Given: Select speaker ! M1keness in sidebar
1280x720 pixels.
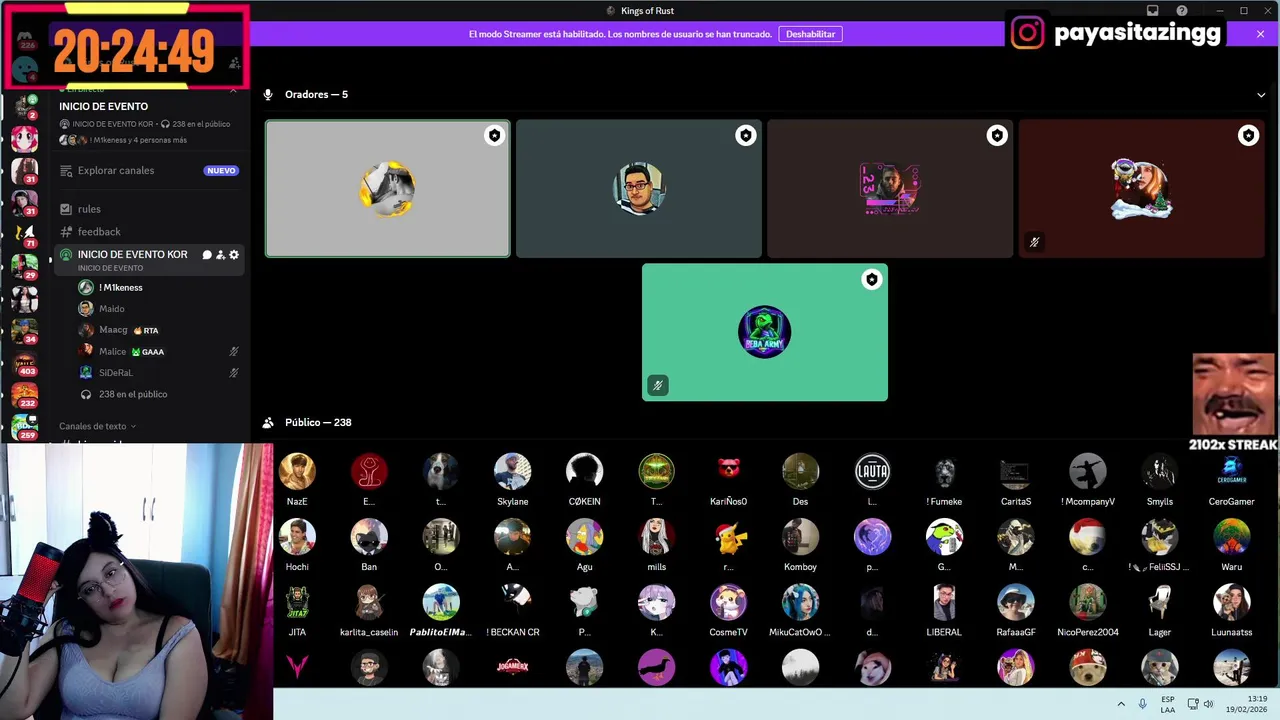Looking at the screenshot, I should pos(120,288).
